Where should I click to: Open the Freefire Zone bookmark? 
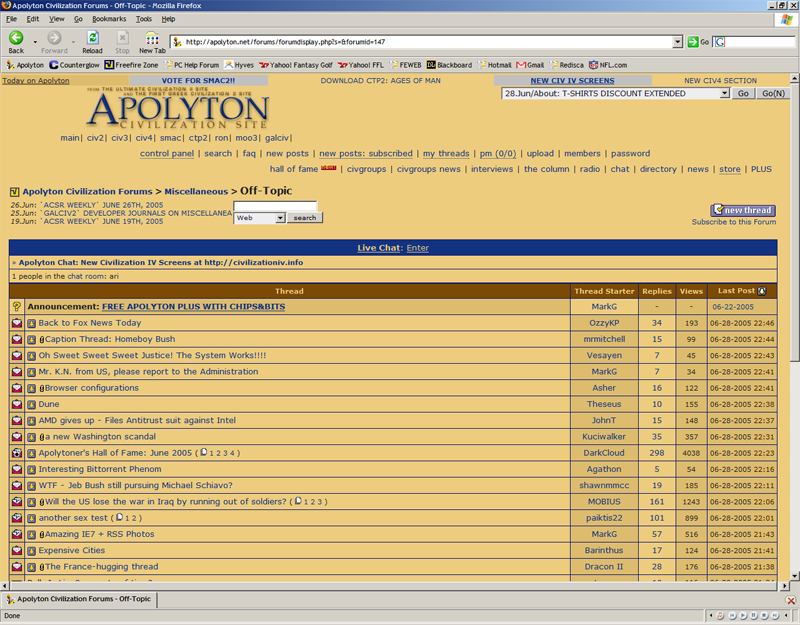131,65
